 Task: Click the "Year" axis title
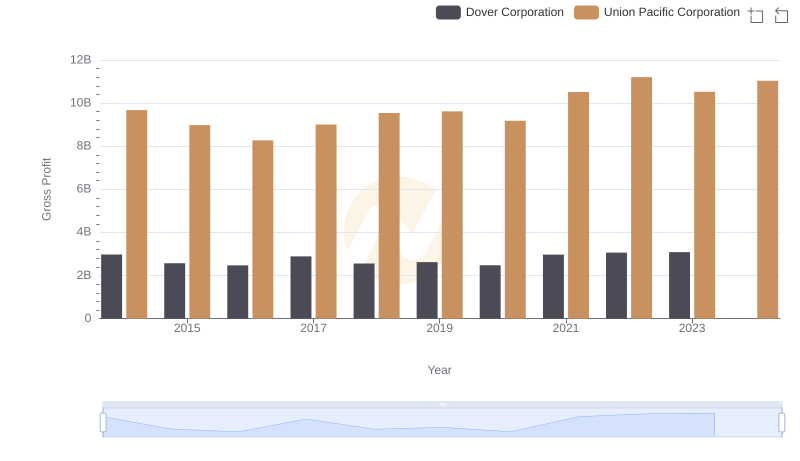coord(439,370)
